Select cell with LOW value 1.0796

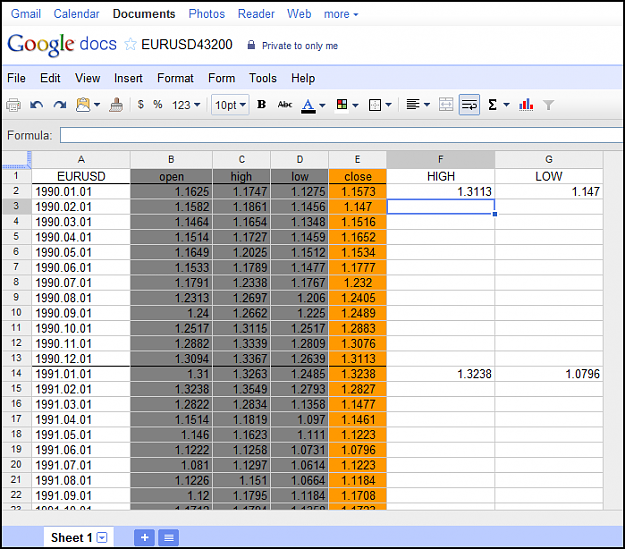(548, 374)
